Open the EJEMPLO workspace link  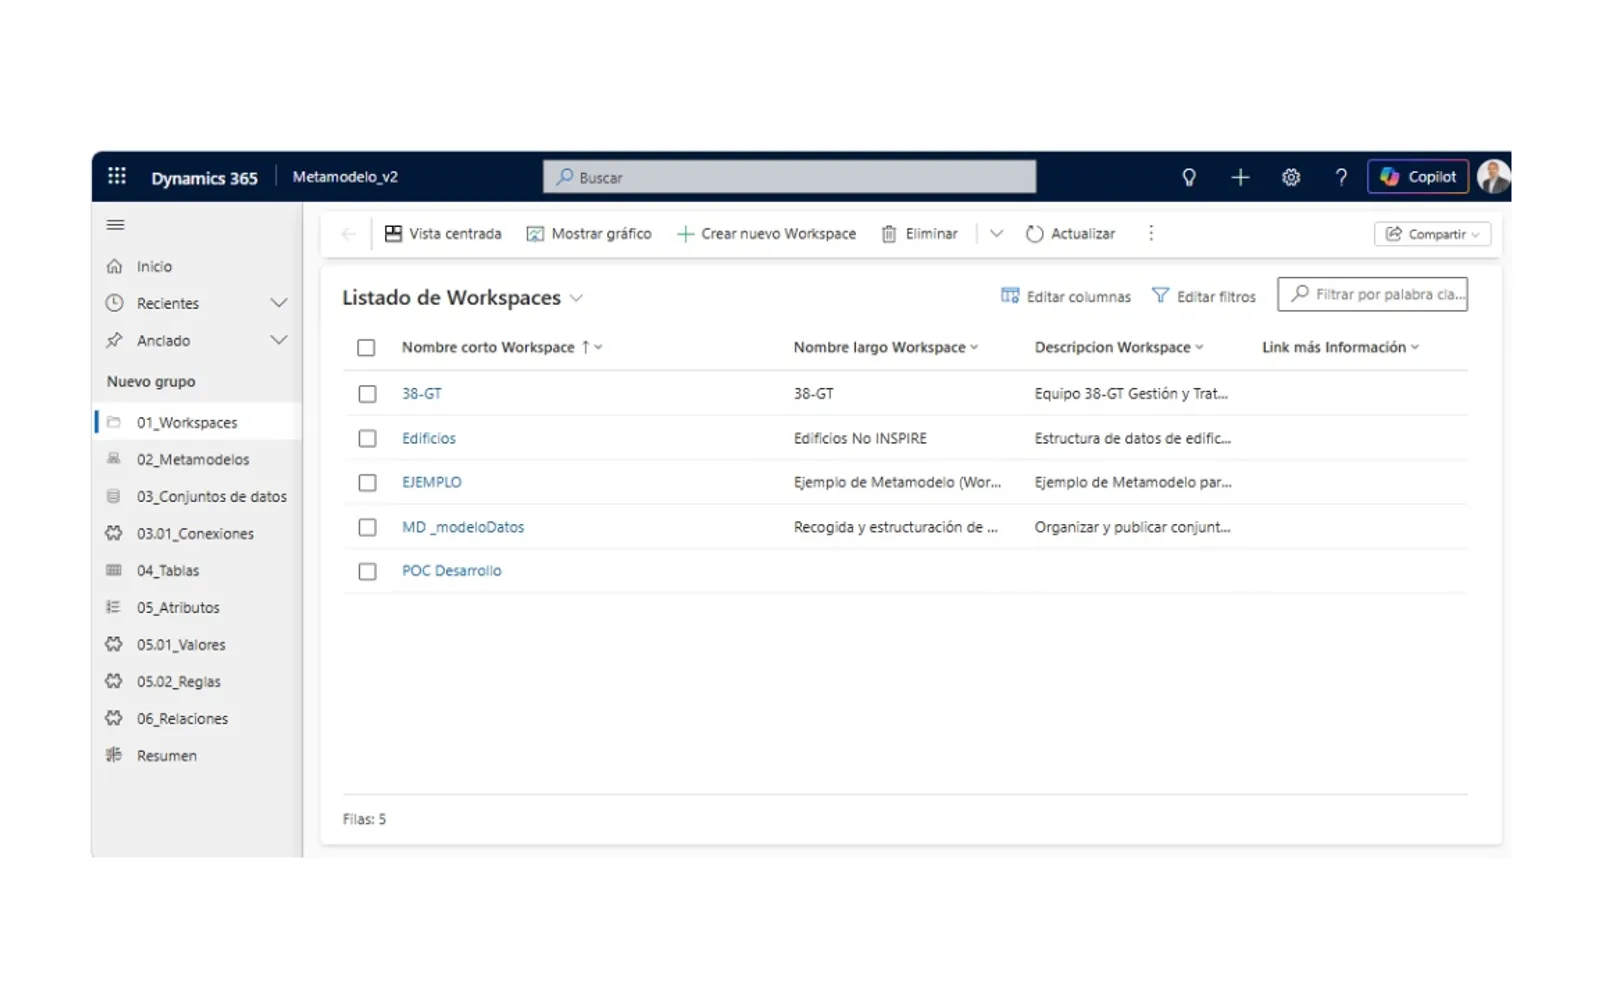pos(432,482)
